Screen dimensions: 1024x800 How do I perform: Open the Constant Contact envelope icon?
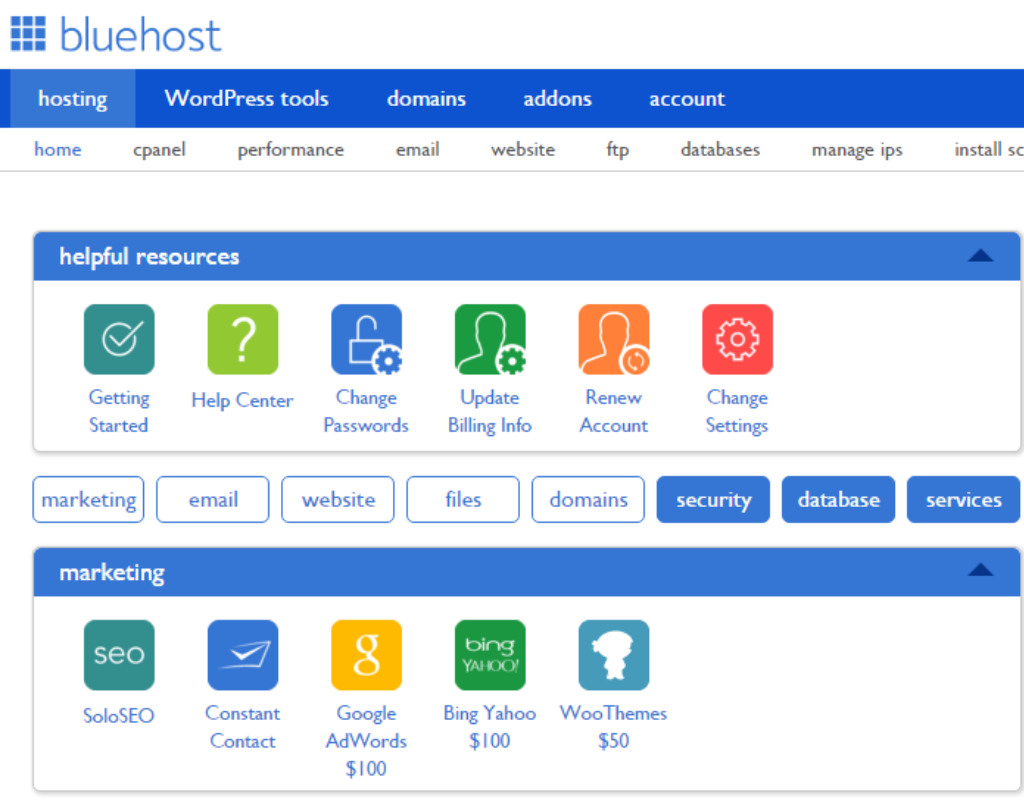pos(242,654)
